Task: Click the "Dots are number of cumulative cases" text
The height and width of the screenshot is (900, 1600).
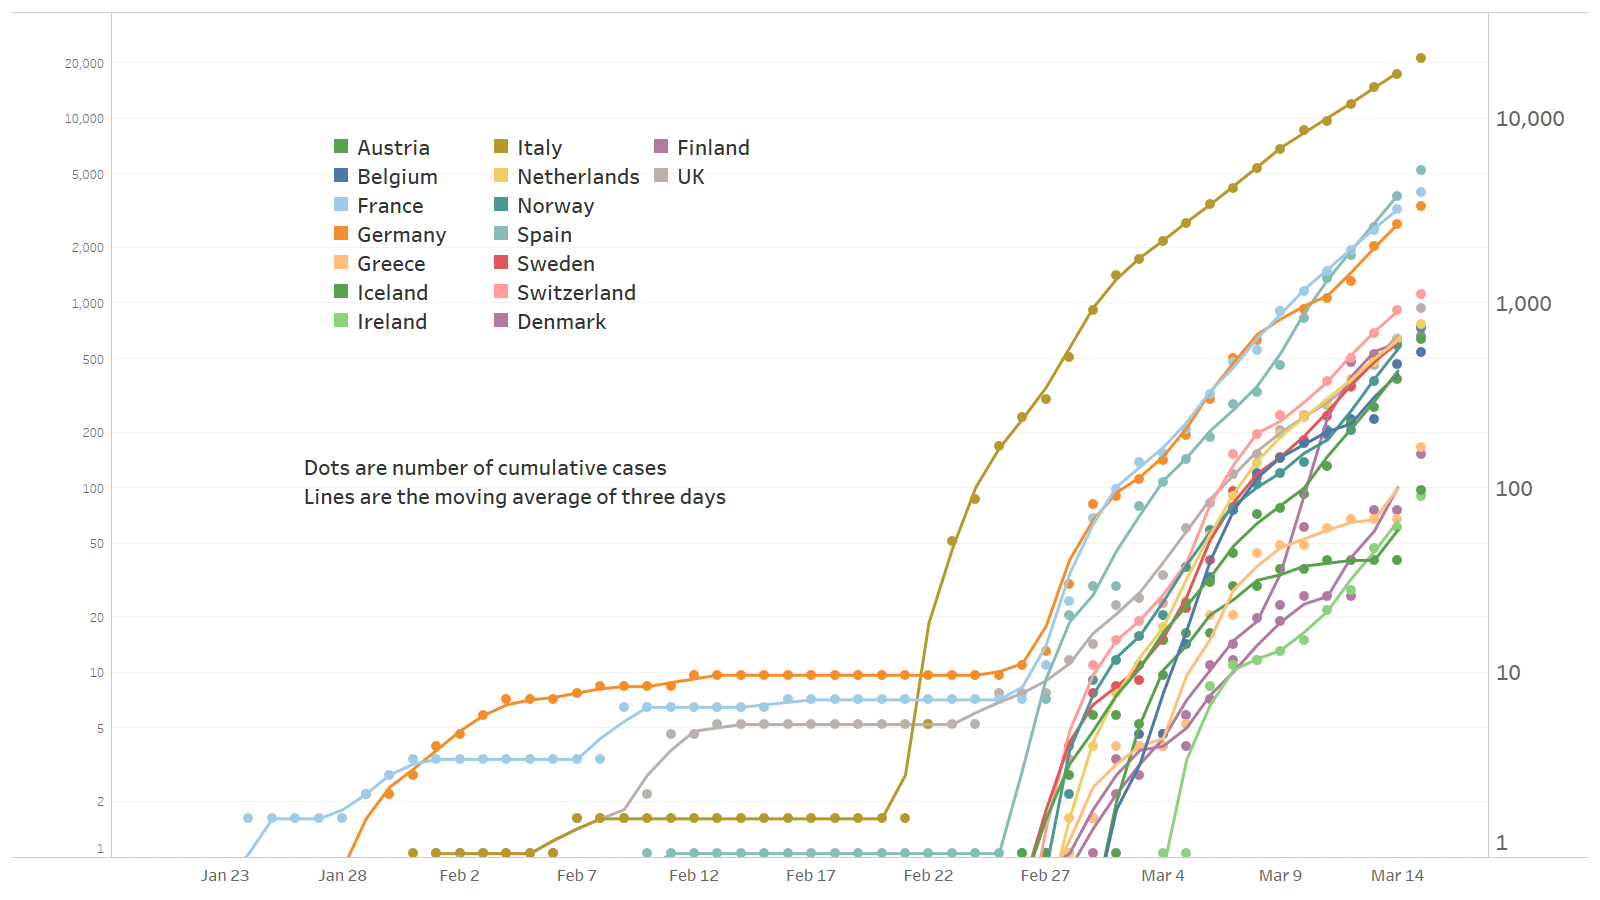Action: pos(485,468)
